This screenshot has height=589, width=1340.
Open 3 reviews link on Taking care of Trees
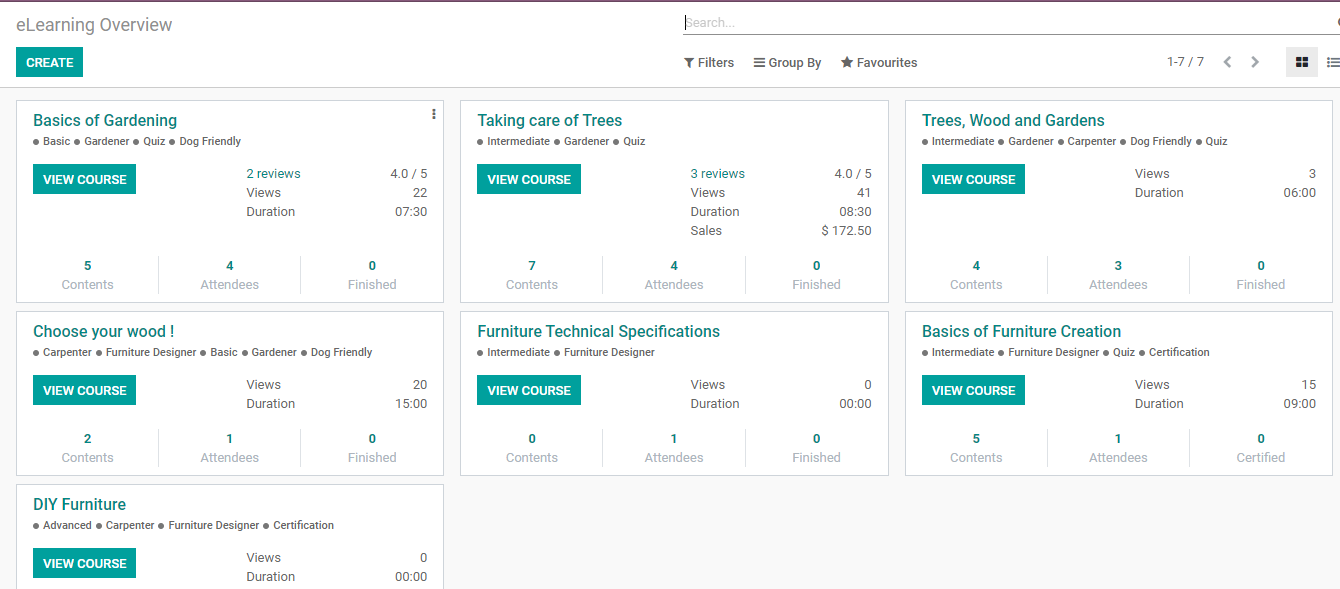pyautogui.click(x=717, y=173)
